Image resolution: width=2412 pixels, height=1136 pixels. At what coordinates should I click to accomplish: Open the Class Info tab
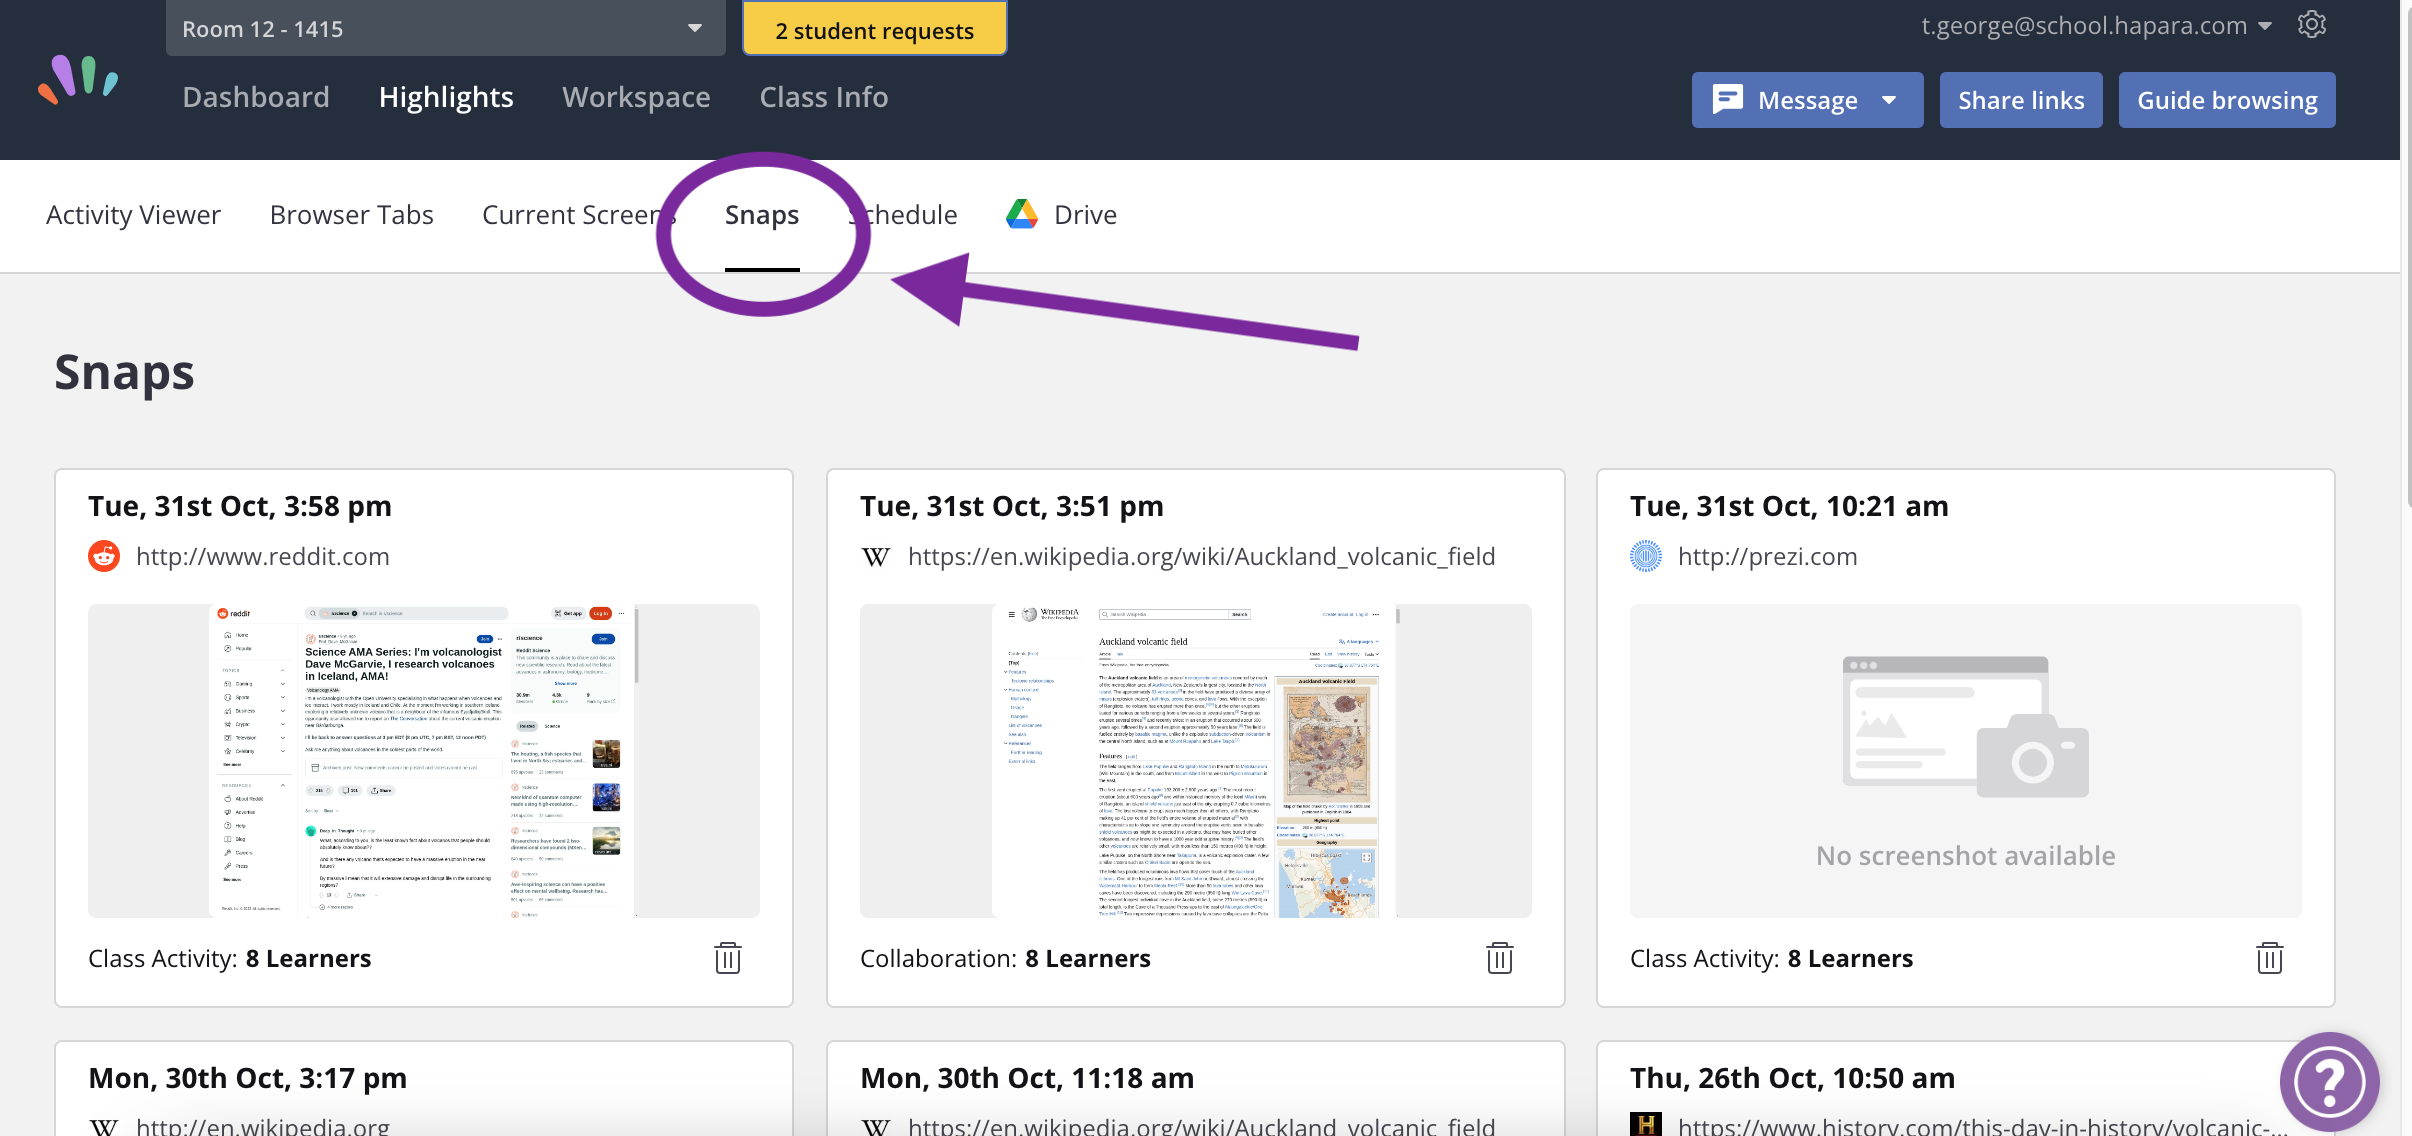824,97
